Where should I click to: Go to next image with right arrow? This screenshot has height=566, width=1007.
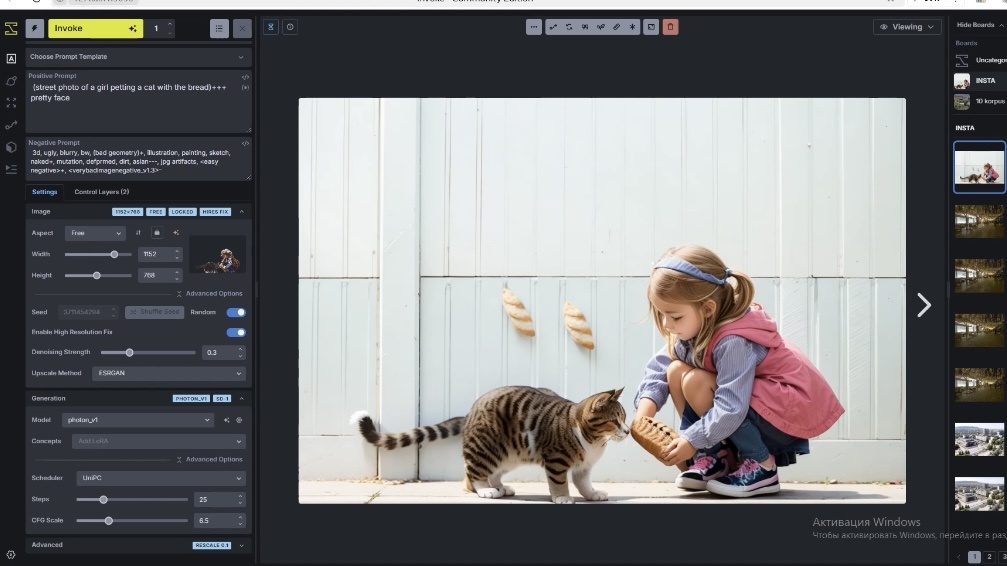pos(924,305)
